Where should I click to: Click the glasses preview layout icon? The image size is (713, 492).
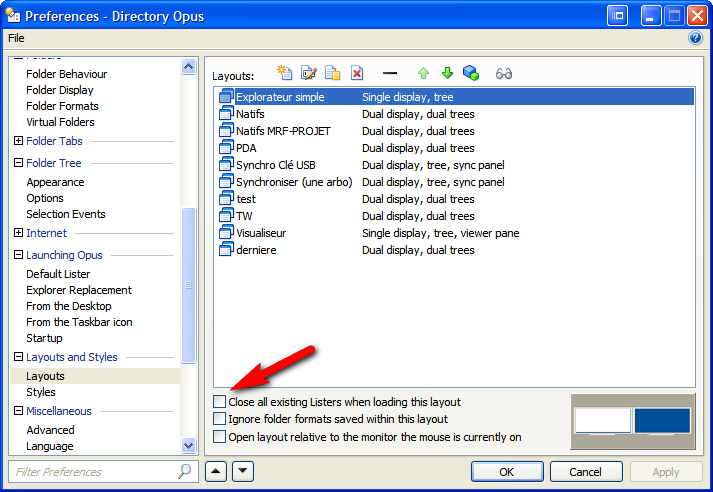(x=504, y=73)
